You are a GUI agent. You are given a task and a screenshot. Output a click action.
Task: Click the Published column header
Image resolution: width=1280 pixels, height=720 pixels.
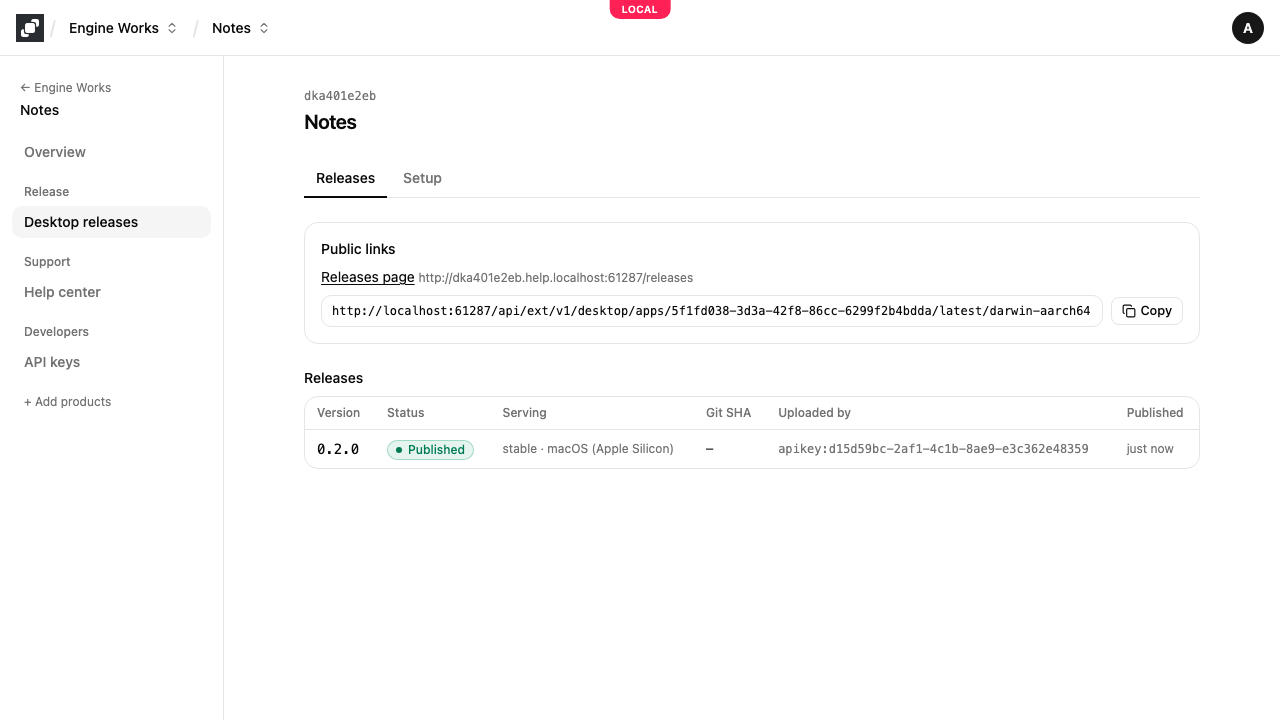coord(1155,413)
